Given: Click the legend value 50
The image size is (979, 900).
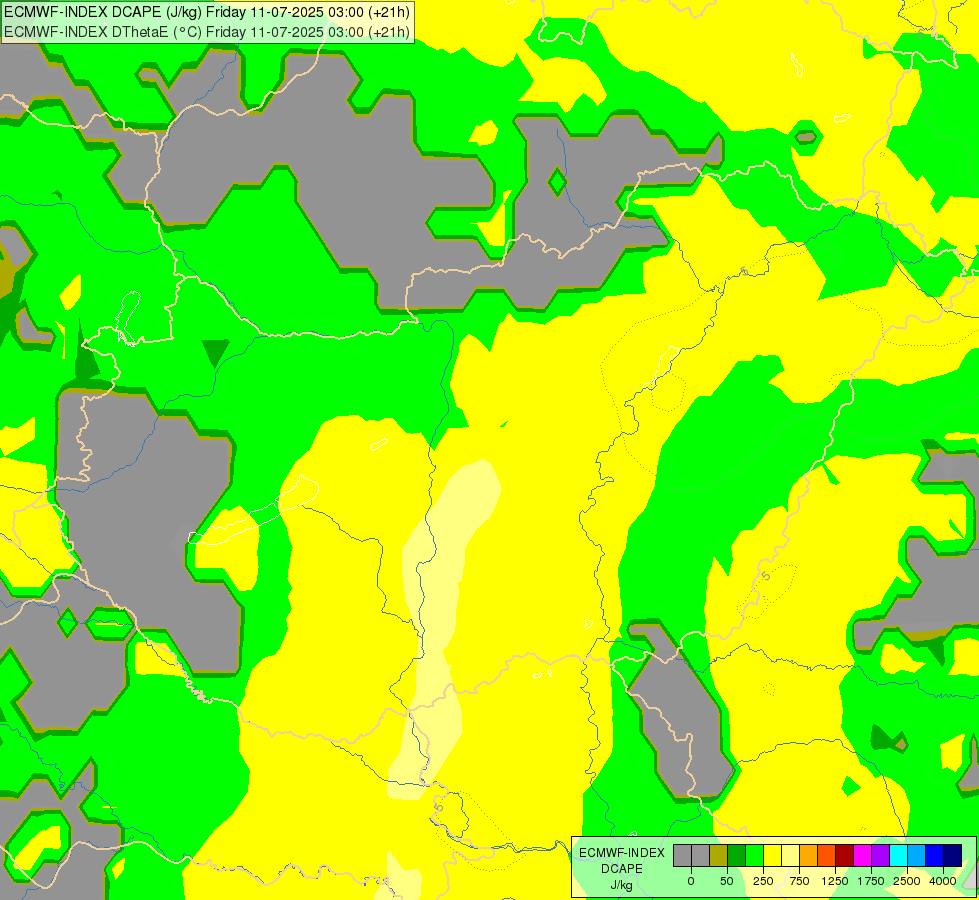Looking at the screenshot, I should coord(727,881).
